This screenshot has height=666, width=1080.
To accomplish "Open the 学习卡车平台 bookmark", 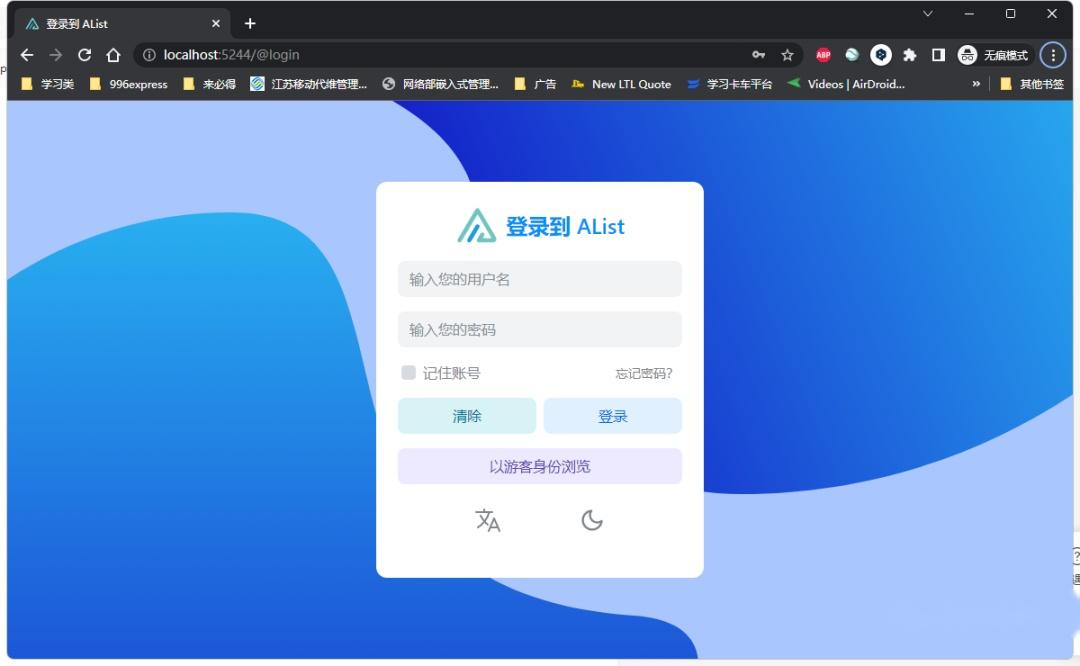I will click(x=729, y=84).
